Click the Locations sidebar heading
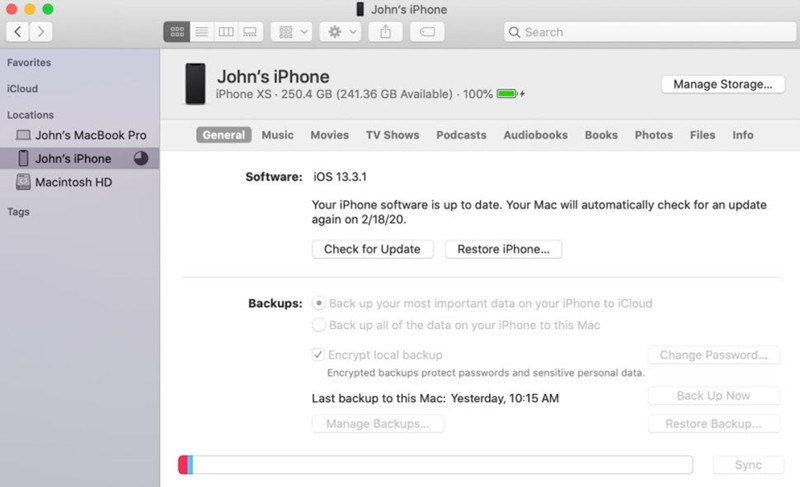800x487 pixels. pos(30,115)
